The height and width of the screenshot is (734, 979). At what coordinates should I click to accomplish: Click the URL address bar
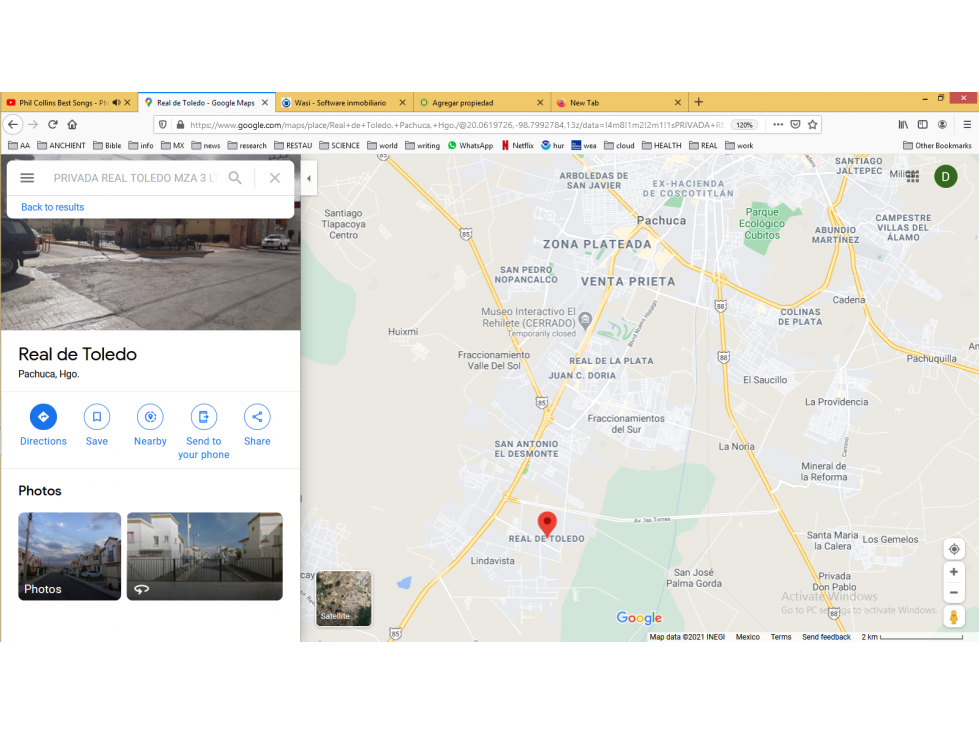(x=456, y=125)
